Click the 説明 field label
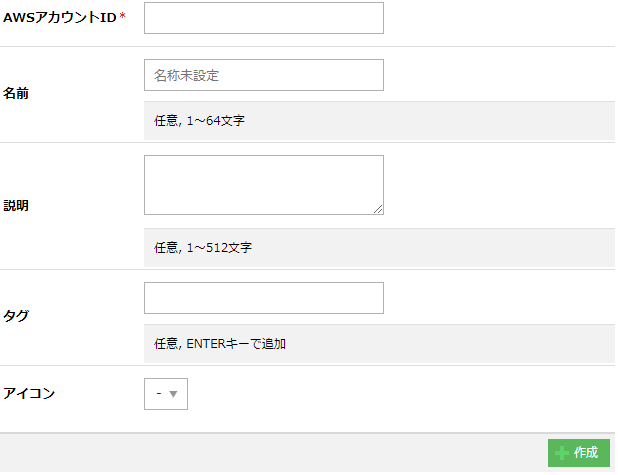The width and height of the screenshot is (618, 475). click(x=17, y=206)
